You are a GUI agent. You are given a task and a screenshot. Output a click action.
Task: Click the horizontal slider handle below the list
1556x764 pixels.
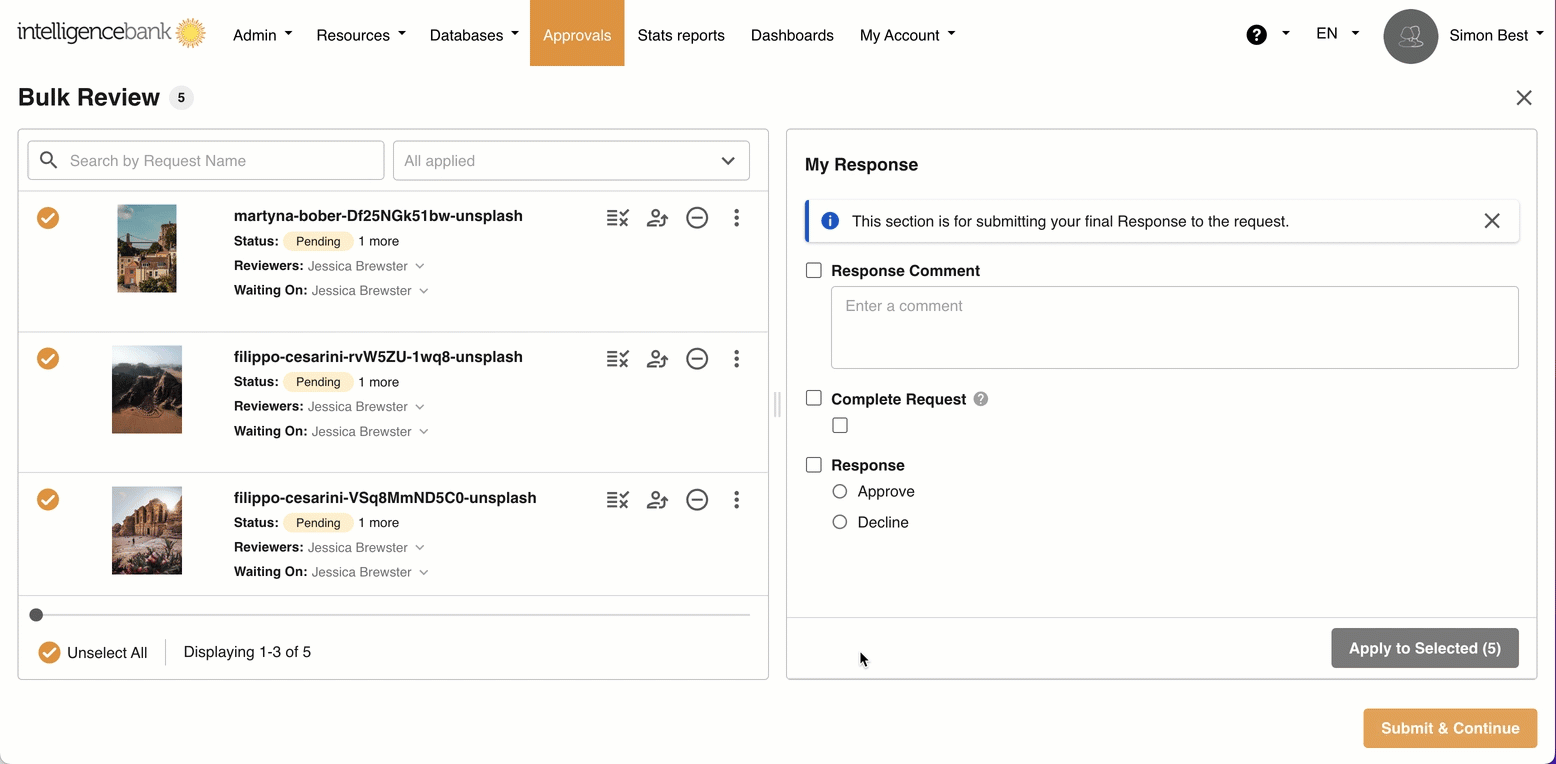coord(36,615)
